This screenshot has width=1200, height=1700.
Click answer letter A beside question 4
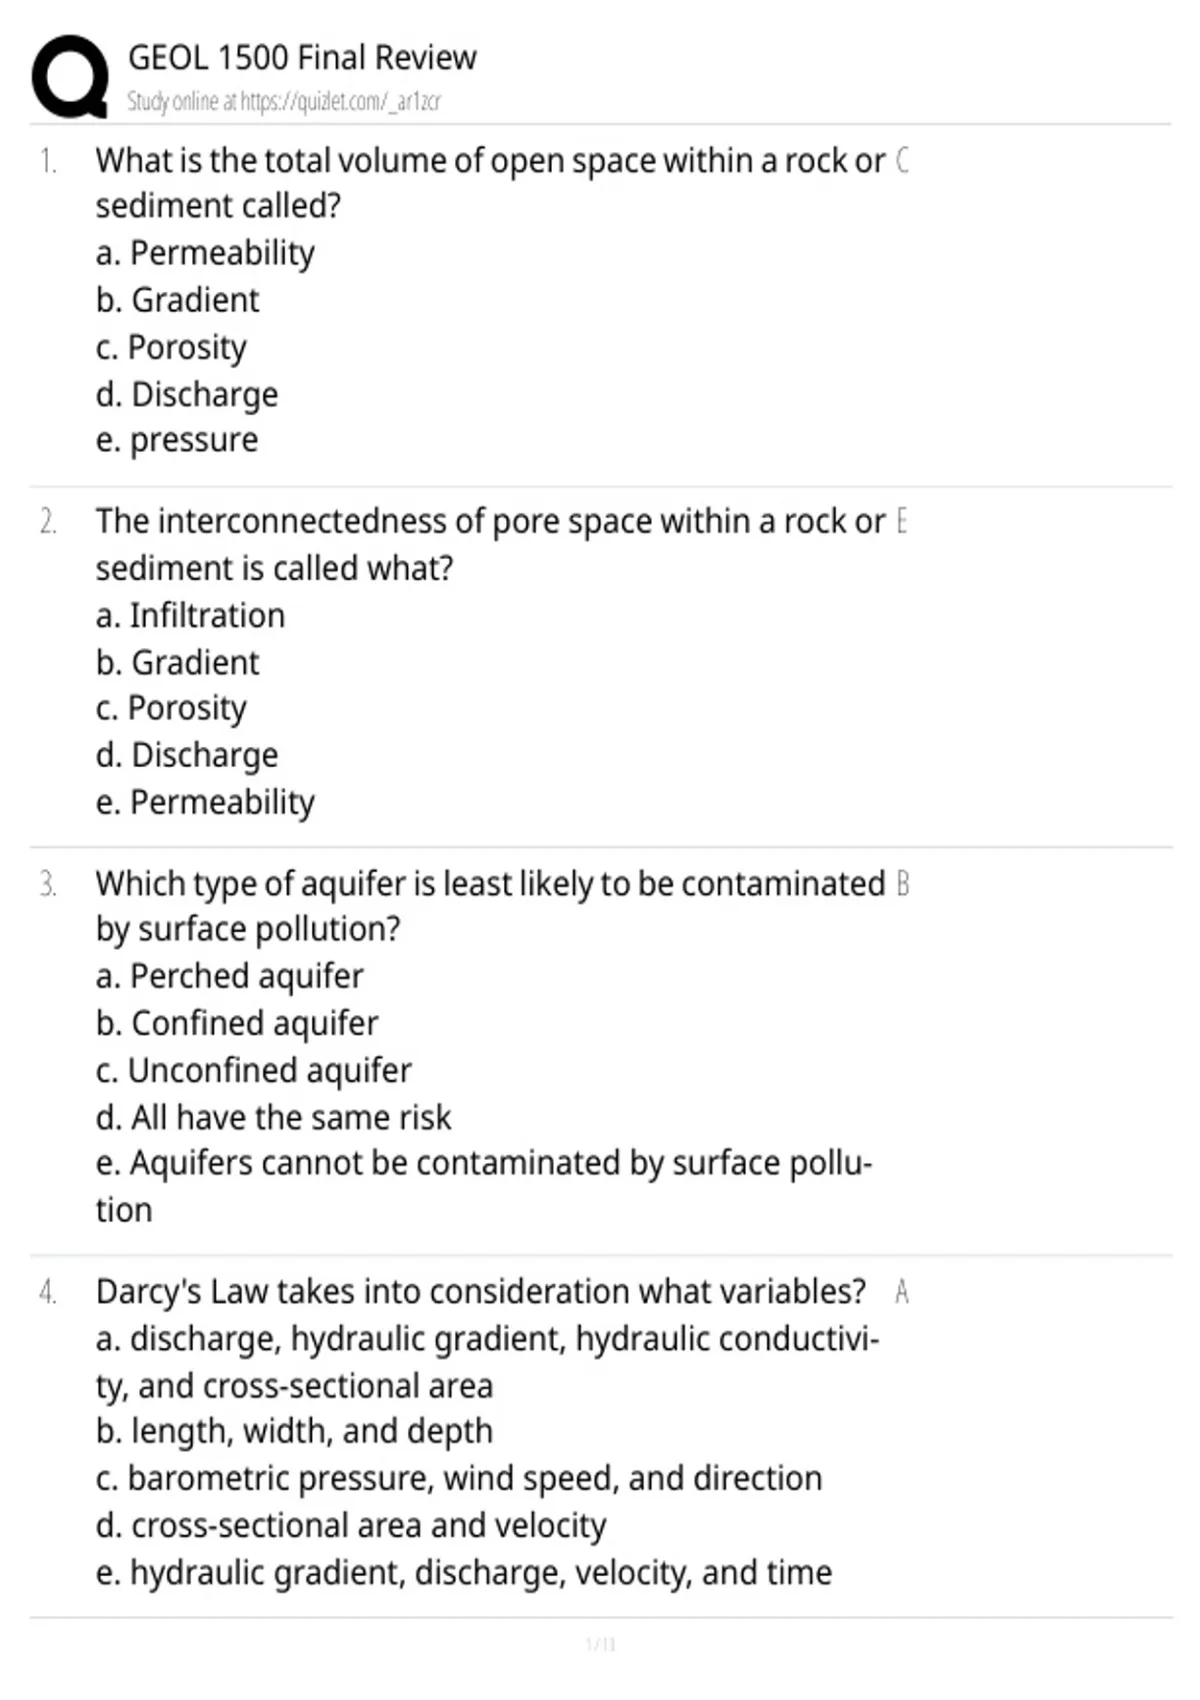click(902, 1292)
